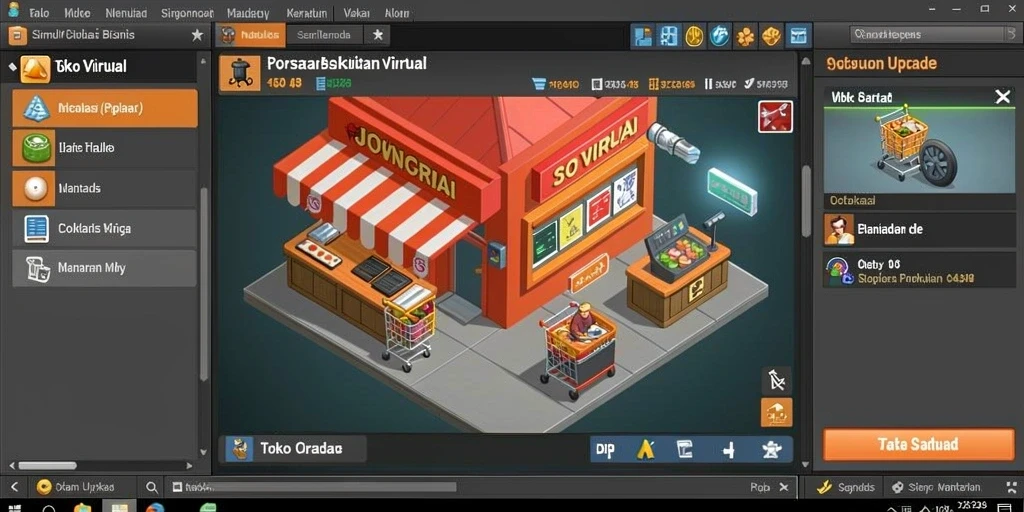Open the blue storefront icon at toolbar end

[798, 35]
